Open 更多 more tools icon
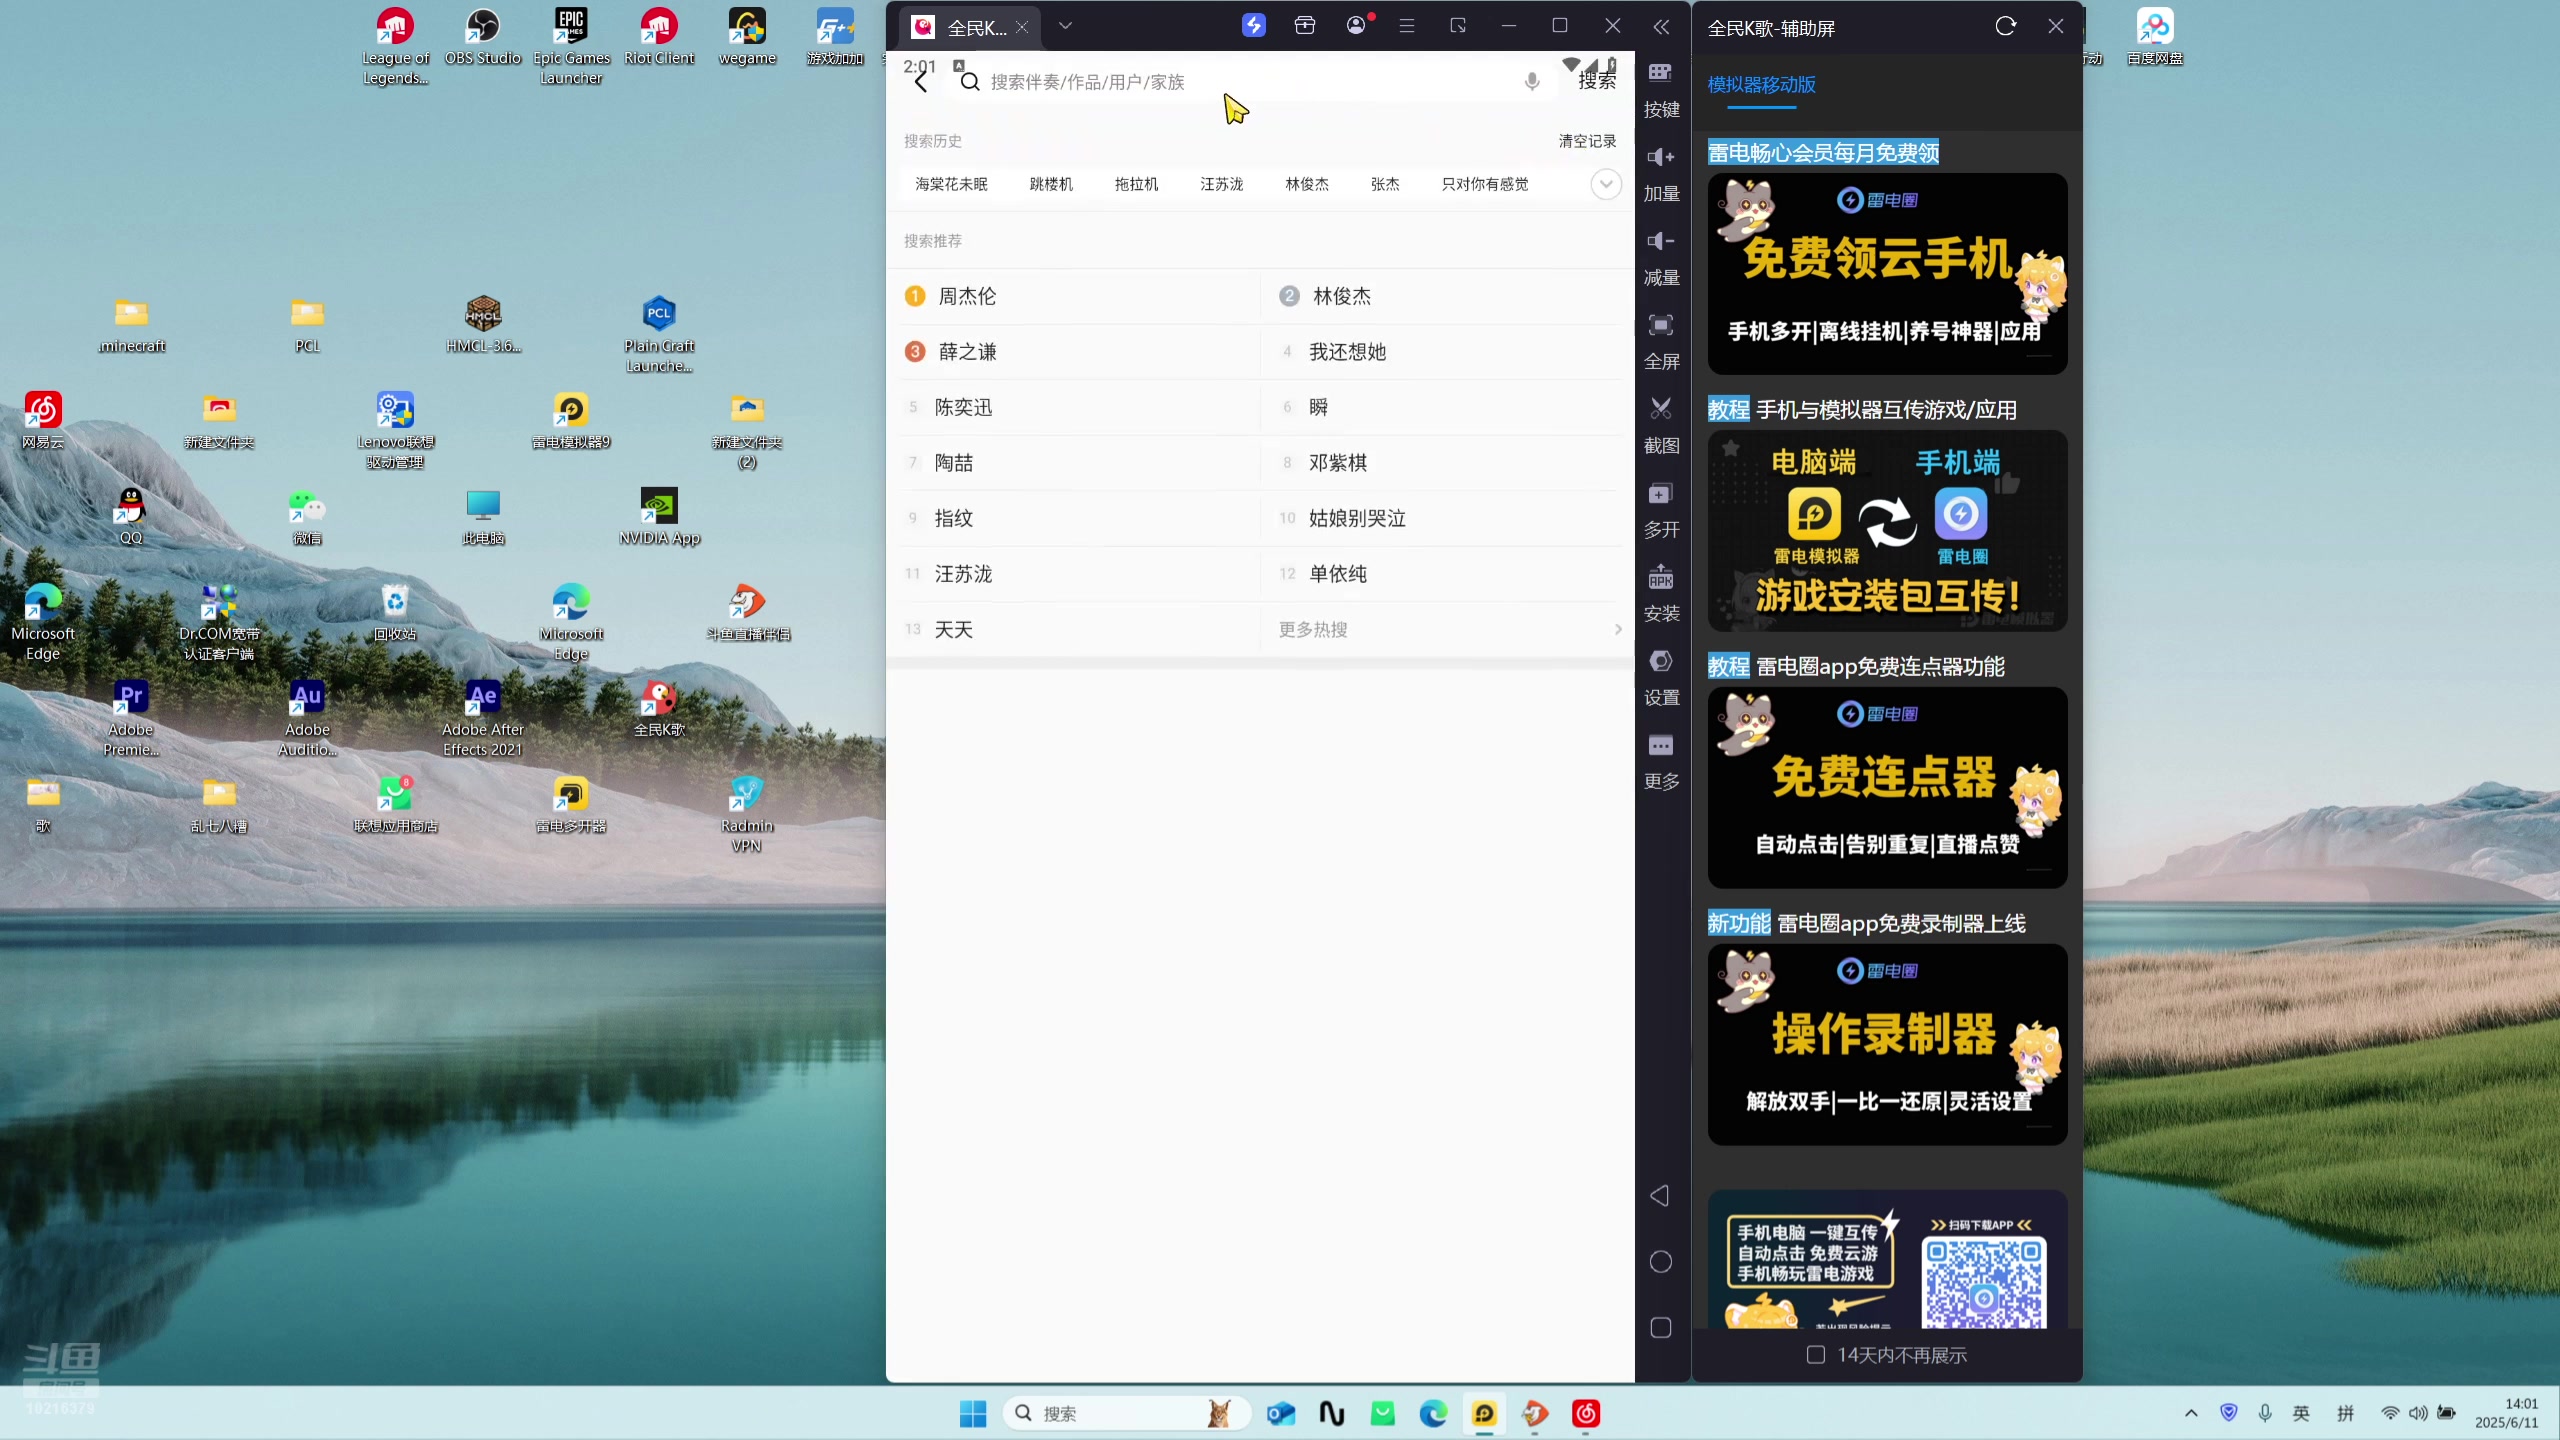This screenshot has height=1440, width=2560. 1661,745
